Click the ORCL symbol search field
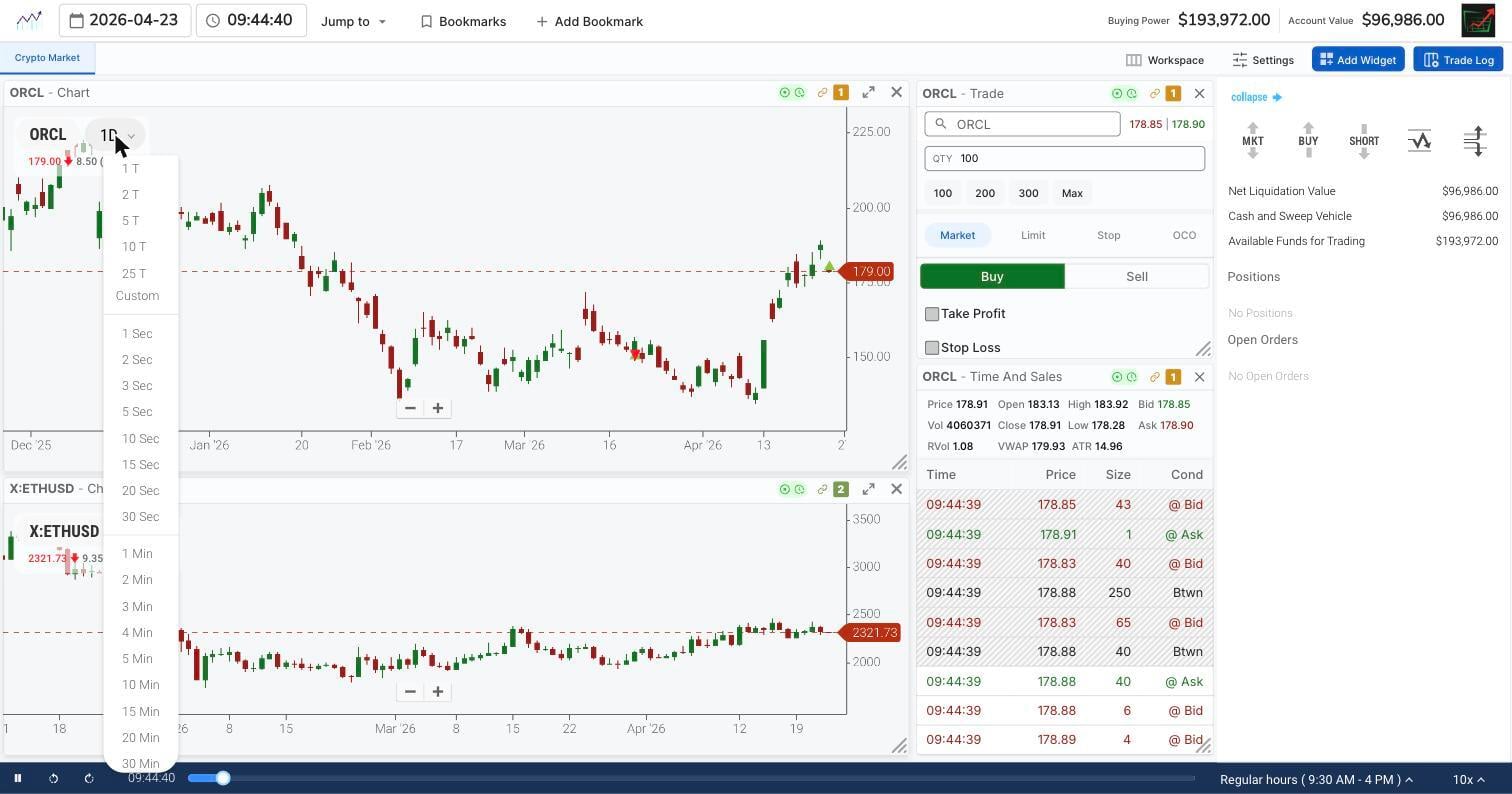 click(x=1022, y=124)
